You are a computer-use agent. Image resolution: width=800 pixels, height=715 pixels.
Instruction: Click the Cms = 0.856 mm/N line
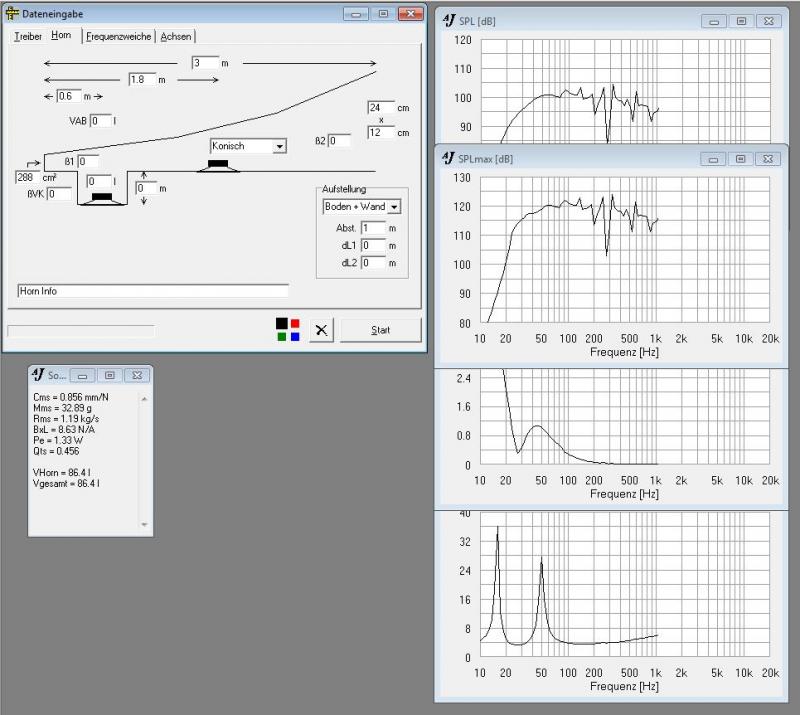coord(71,397)
